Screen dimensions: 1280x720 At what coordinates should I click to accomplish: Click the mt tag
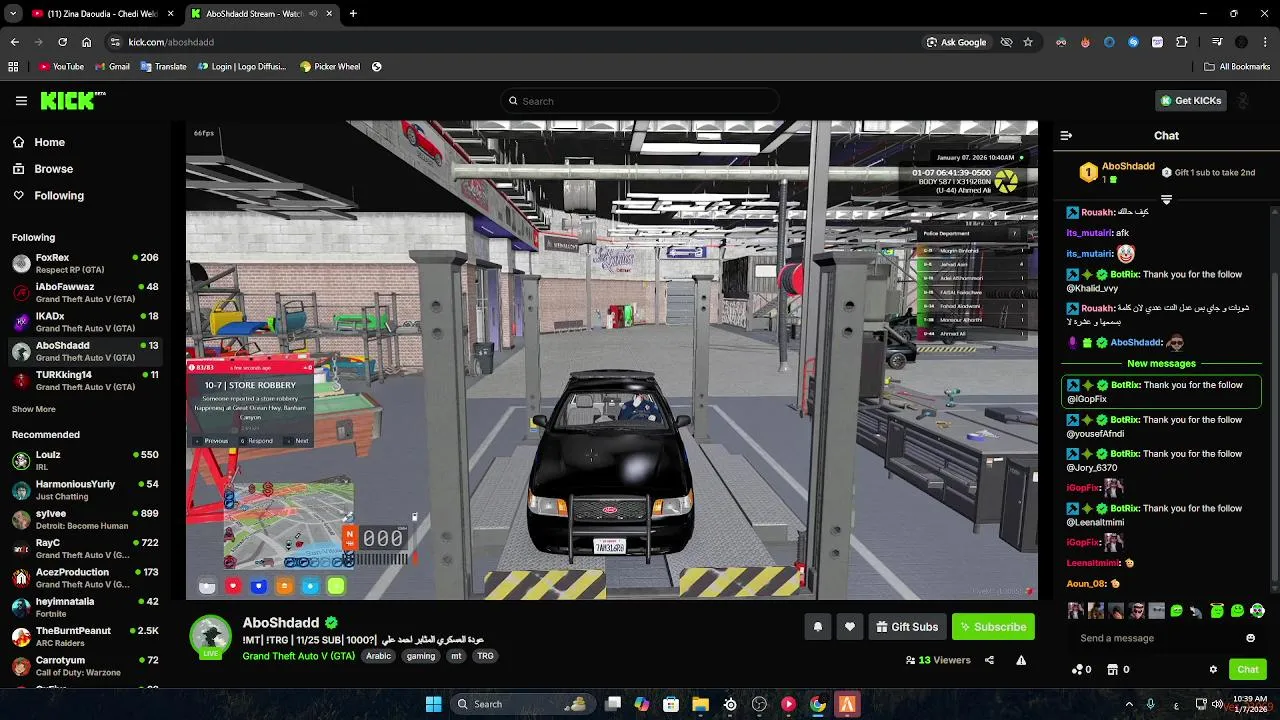coord(456,656)
